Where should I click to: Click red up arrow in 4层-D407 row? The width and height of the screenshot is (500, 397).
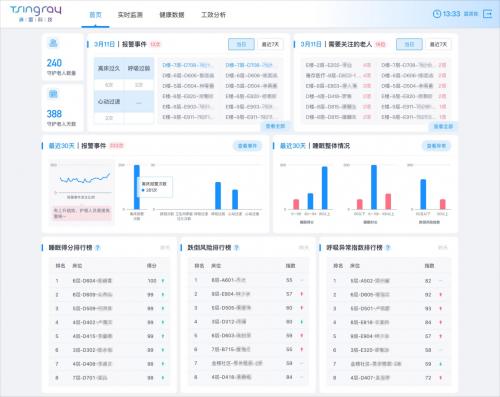(441, 378)
